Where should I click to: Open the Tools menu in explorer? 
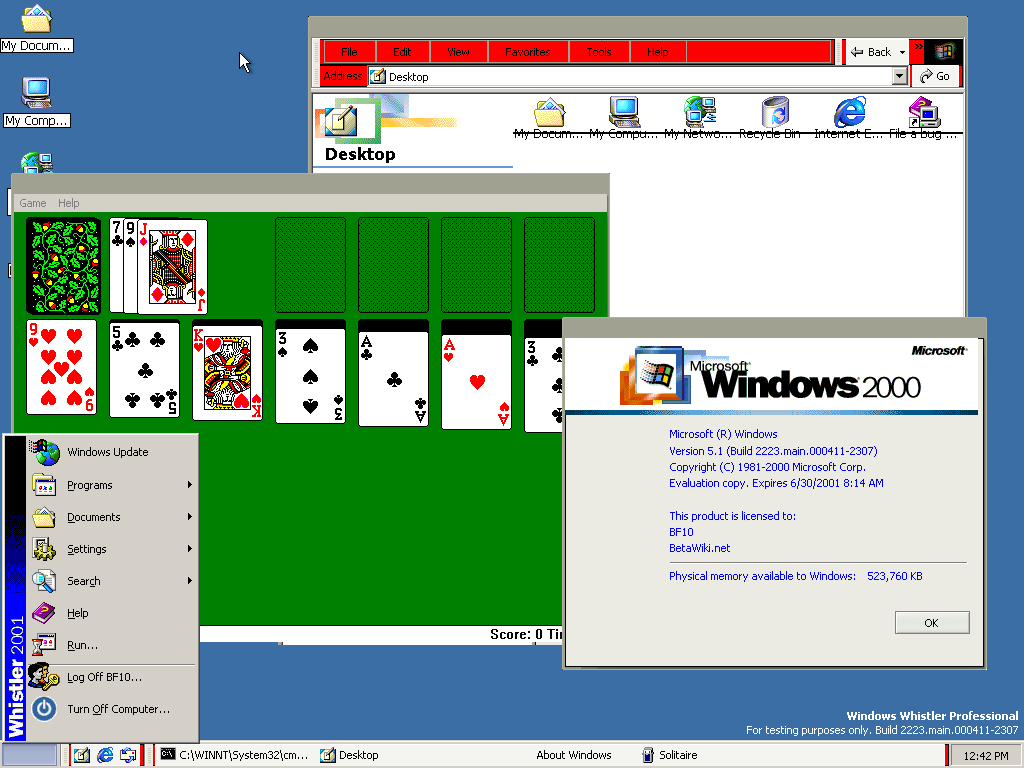(x=599, y=52)
